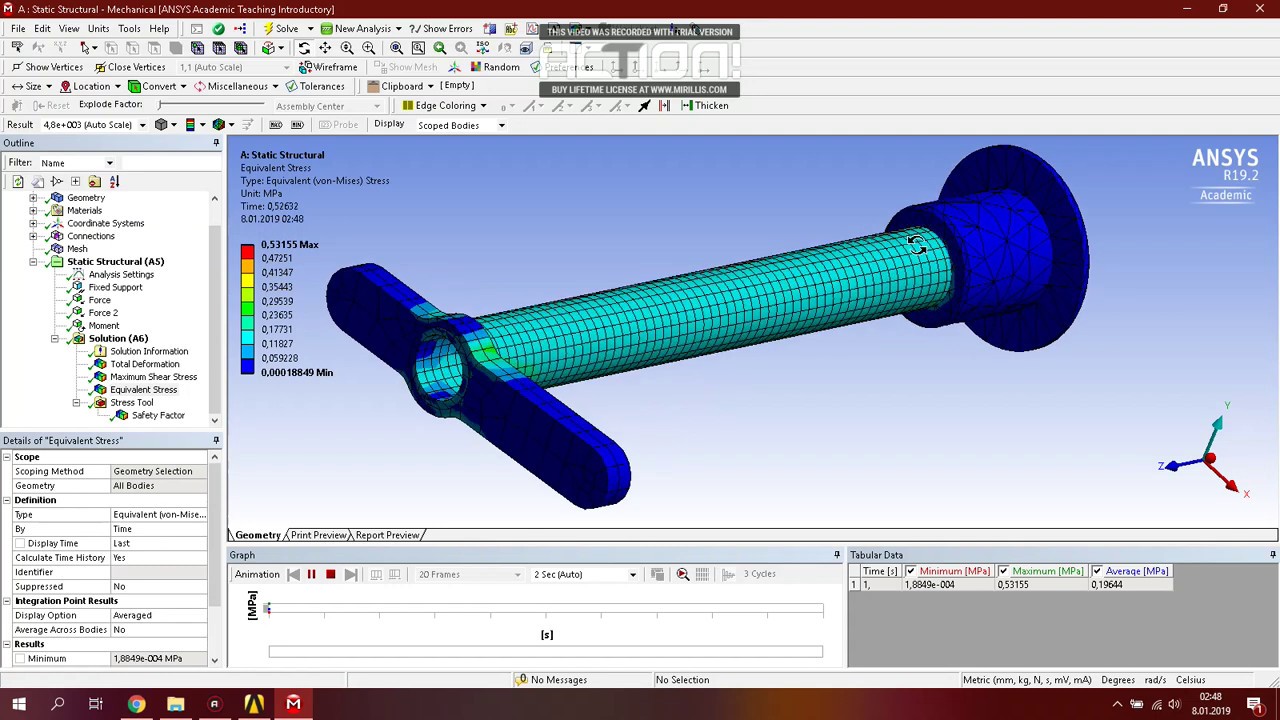Toggle the Minimum result checkbox in Details

click(x=20, y=659)
